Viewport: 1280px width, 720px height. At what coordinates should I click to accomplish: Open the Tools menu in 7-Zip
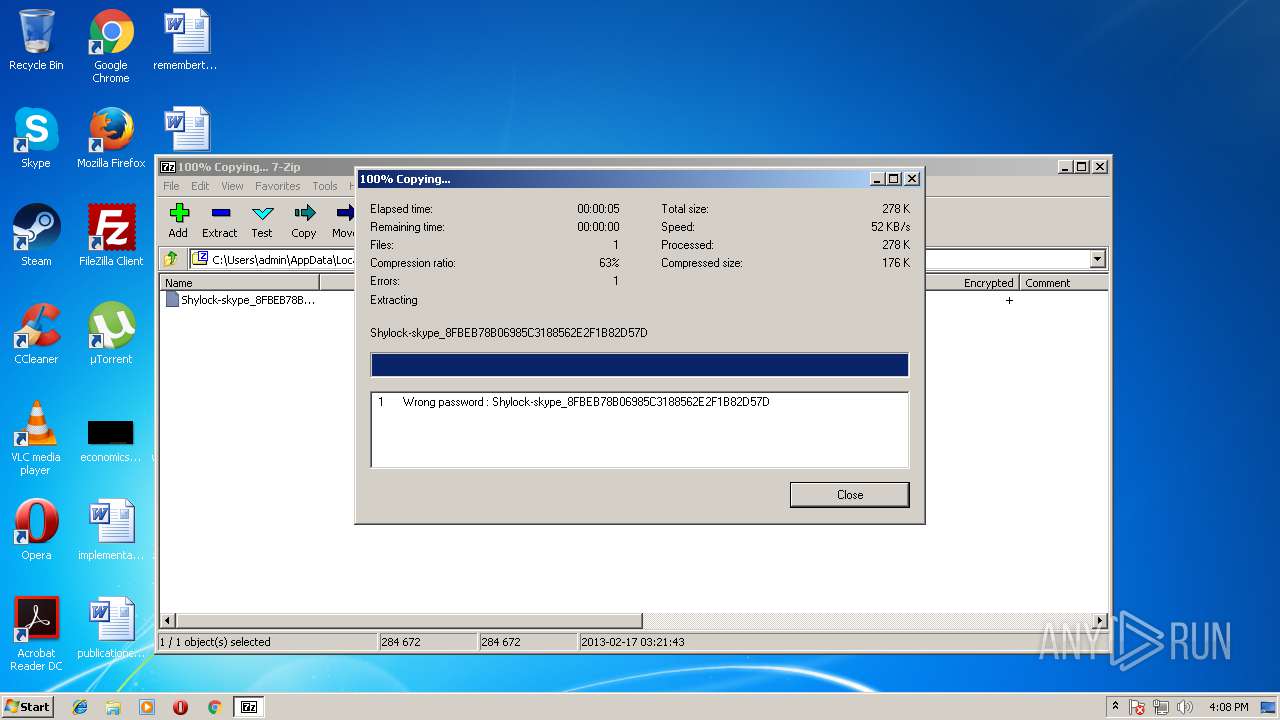coord(325,186)
